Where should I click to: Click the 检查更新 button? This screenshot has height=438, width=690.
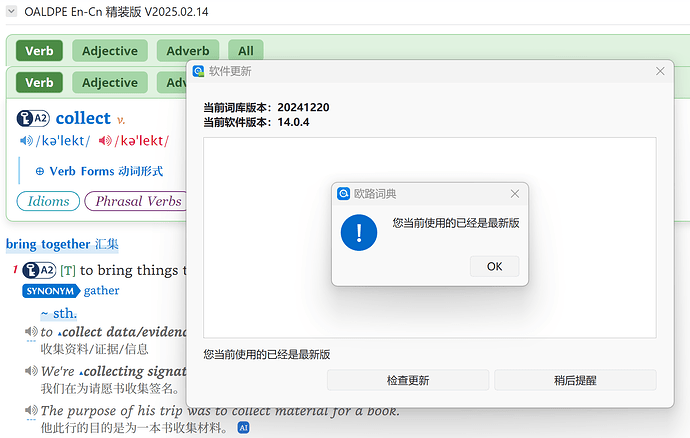tap(408, 380)
